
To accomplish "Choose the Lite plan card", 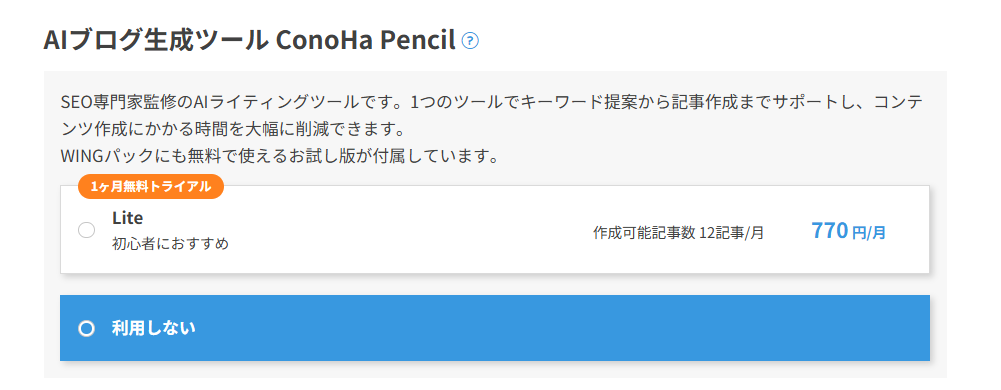I will pos(495,230).
